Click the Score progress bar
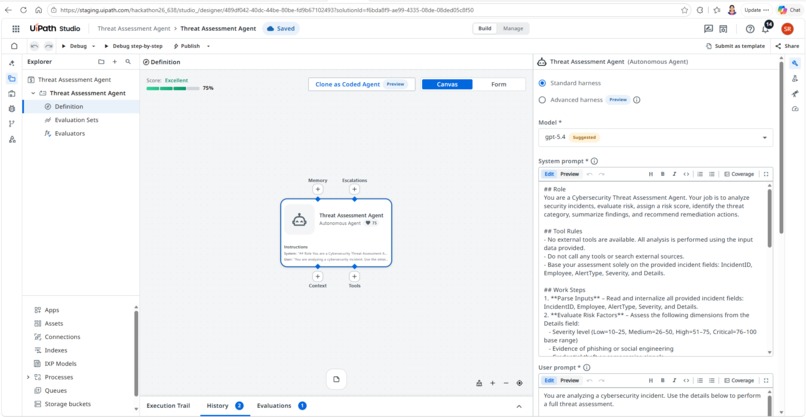This screenshot has width=806, height=417. (173, 88)
